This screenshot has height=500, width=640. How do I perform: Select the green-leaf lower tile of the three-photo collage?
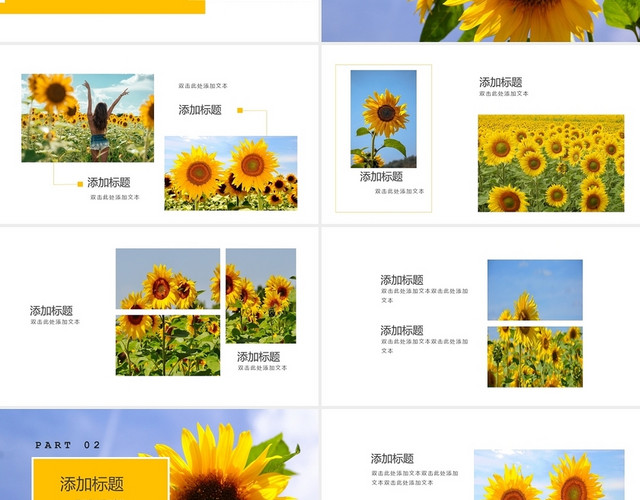coord(168,345)
